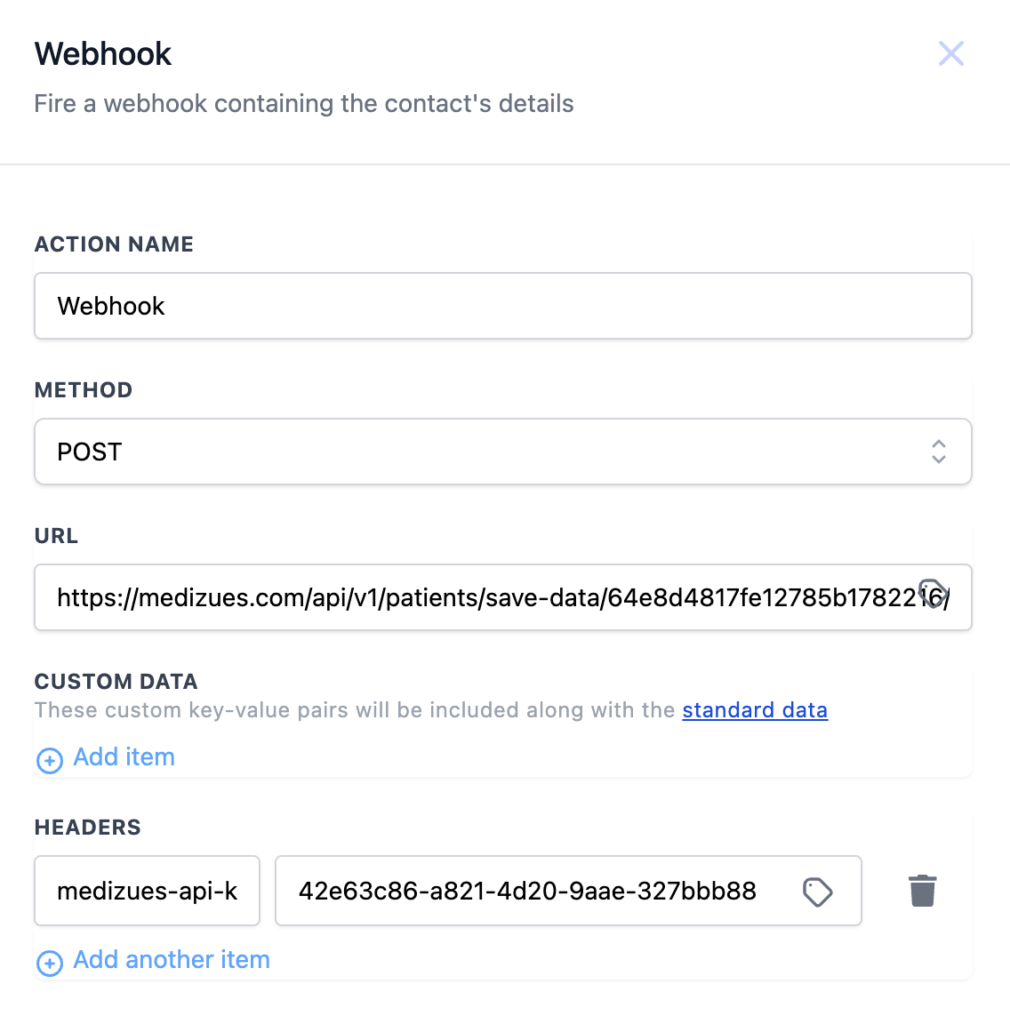Click the plus icon beside Add another item
The width and height of the screenshot is (1010, 1024).
click(x=49, y=963)
